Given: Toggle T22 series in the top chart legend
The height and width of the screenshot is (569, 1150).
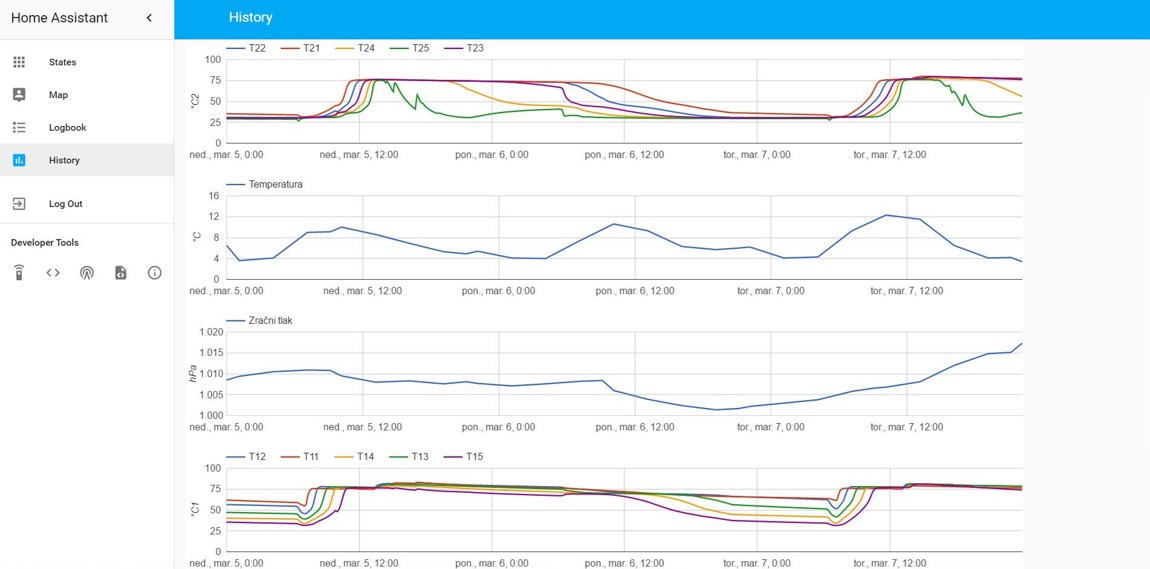Looking at the screenshot, I should pyautogui.click(x=246, y=48).
